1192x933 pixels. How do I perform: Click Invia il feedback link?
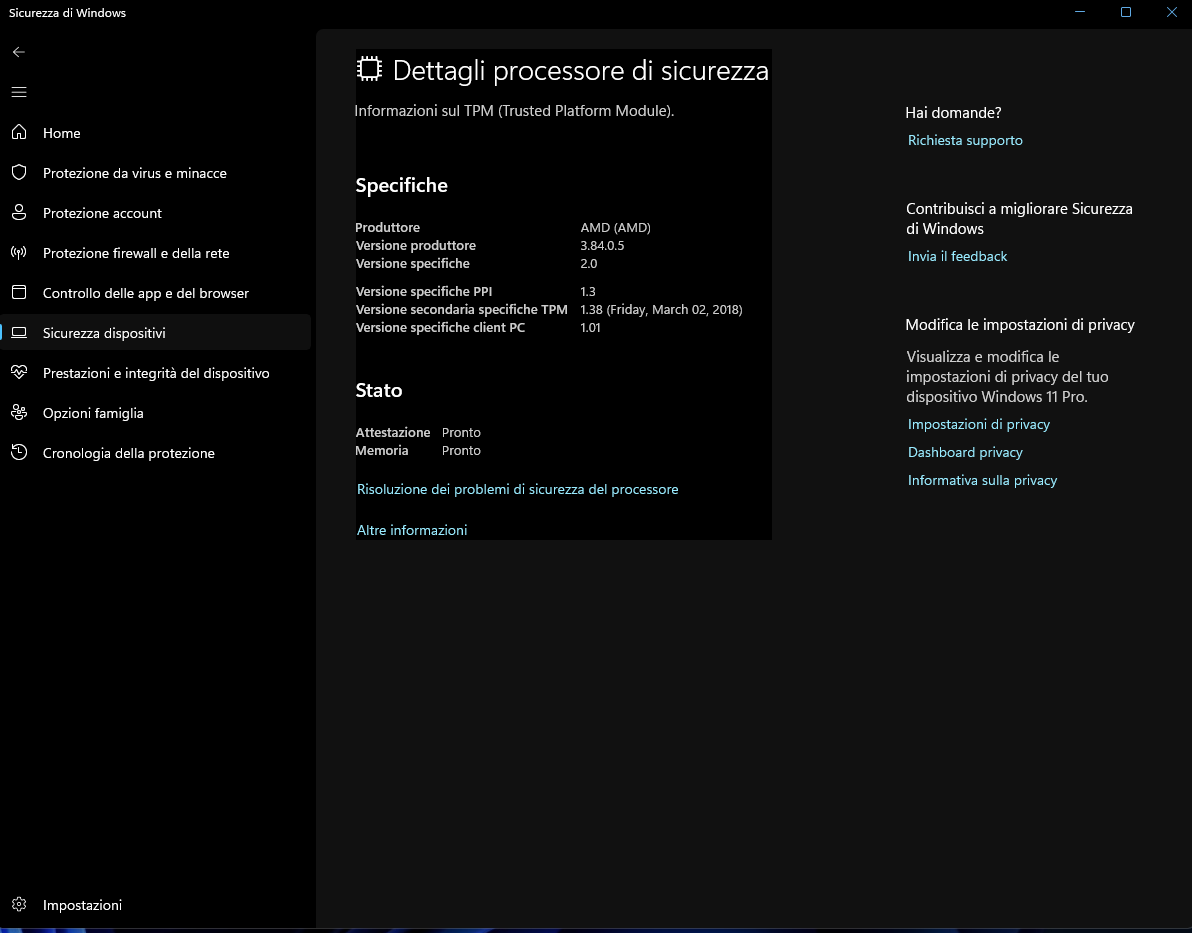coord(957,257)
